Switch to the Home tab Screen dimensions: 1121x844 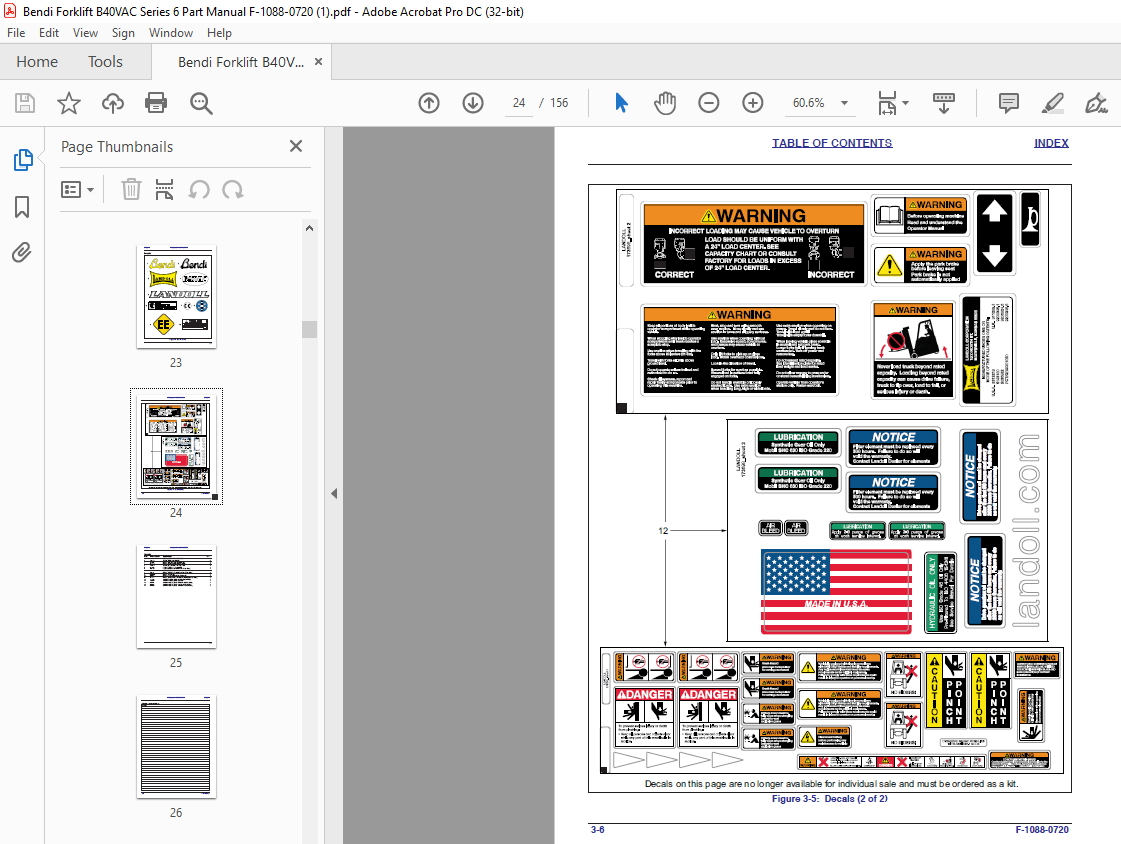tap(37, 61)
